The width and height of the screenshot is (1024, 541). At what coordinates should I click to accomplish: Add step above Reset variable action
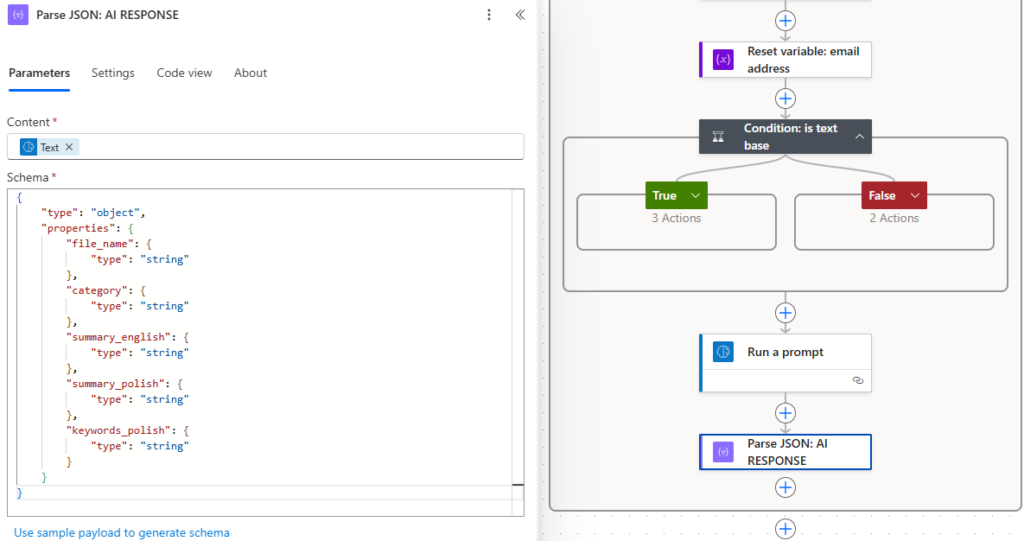(x=785, y=20)
